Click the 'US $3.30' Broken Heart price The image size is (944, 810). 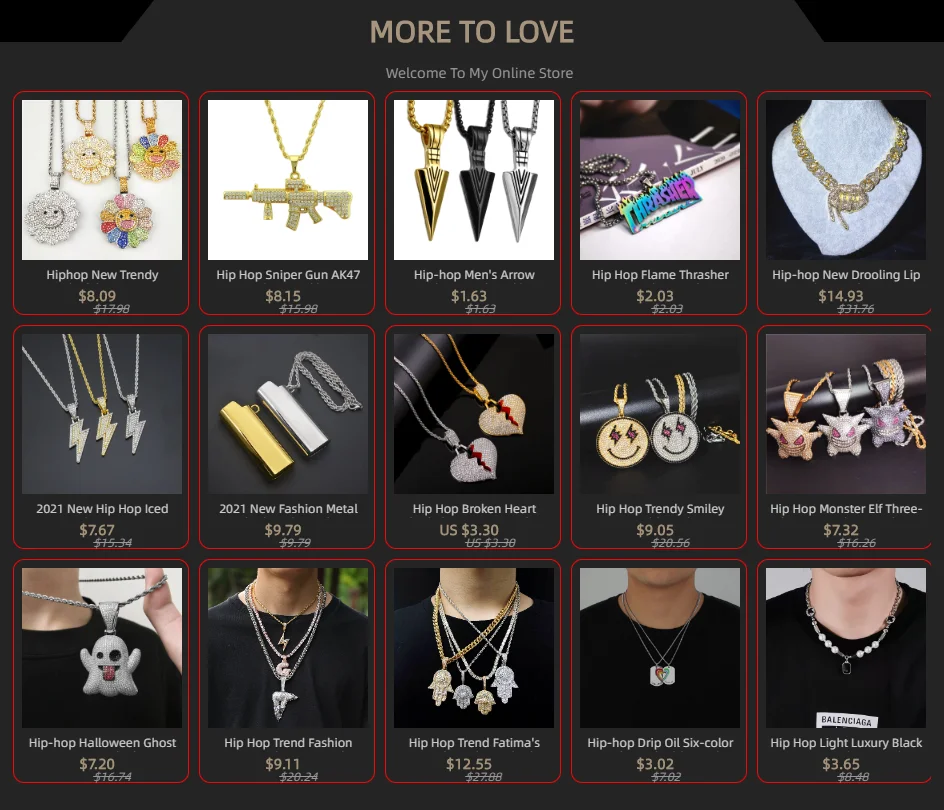pos(469,530)
